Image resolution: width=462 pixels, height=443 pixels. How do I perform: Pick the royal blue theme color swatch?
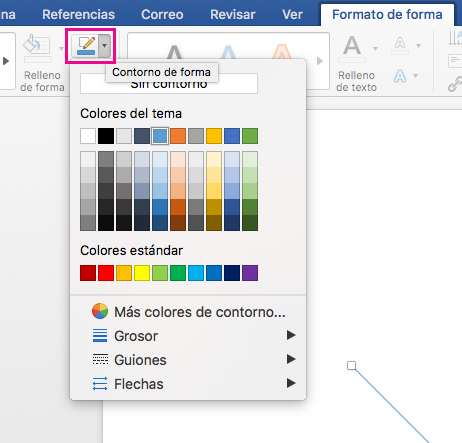pyautogui.click(x=232, y=136)
